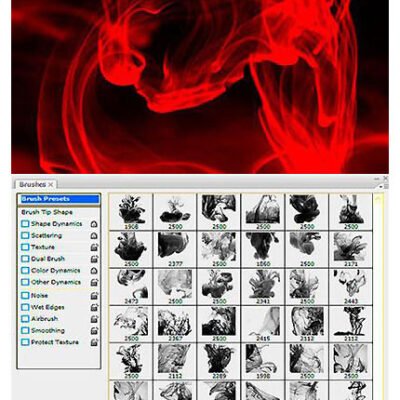Open Color Dynamics settings by its label
Image resolution: width=400 pixels, height=400 pixels.
[x=55, y=270]
